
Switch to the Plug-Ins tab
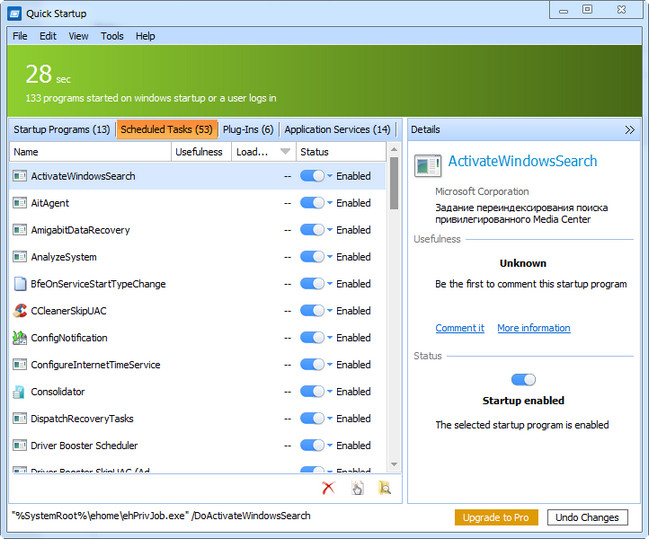click(x=247, y=130)
